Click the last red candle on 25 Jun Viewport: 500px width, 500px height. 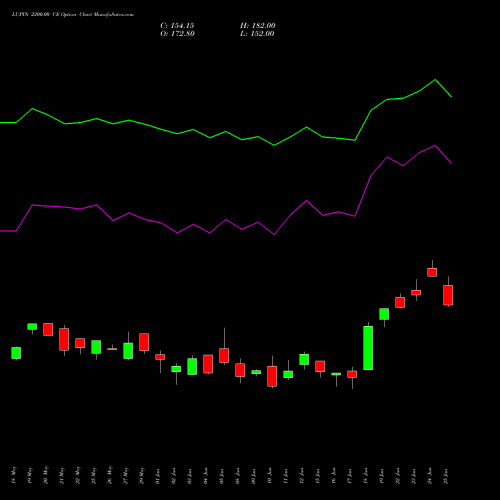[448, 295]
